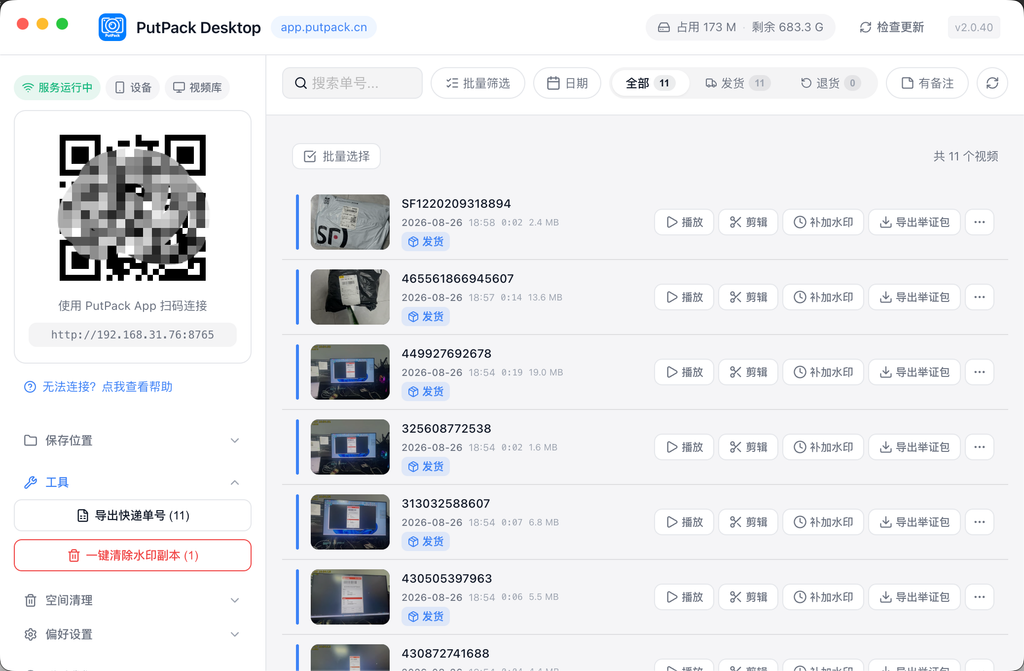This screenshot has height=671, width=1024.
Task: Toggle the 有备注 notes filter
Action: point(927,83)
